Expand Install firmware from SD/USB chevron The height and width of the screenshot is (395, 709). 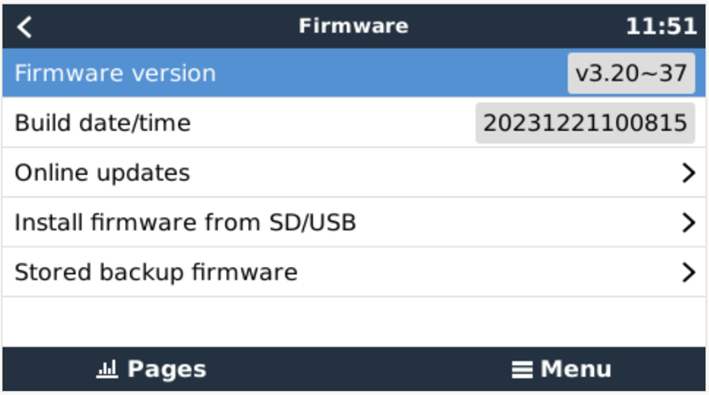tap(688, 222)
